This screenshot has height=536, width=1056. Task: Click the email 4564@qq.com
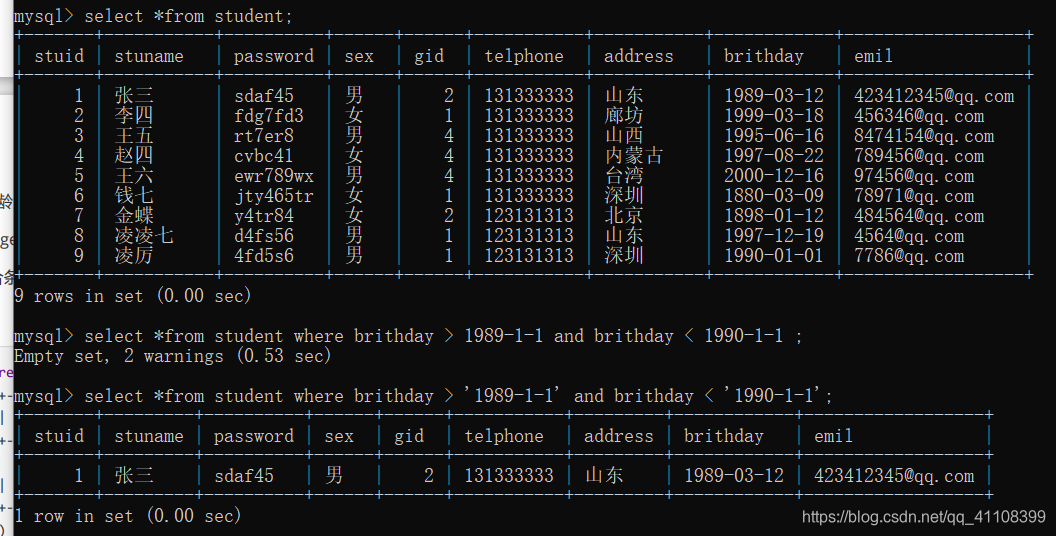click(x=909, y=236)
